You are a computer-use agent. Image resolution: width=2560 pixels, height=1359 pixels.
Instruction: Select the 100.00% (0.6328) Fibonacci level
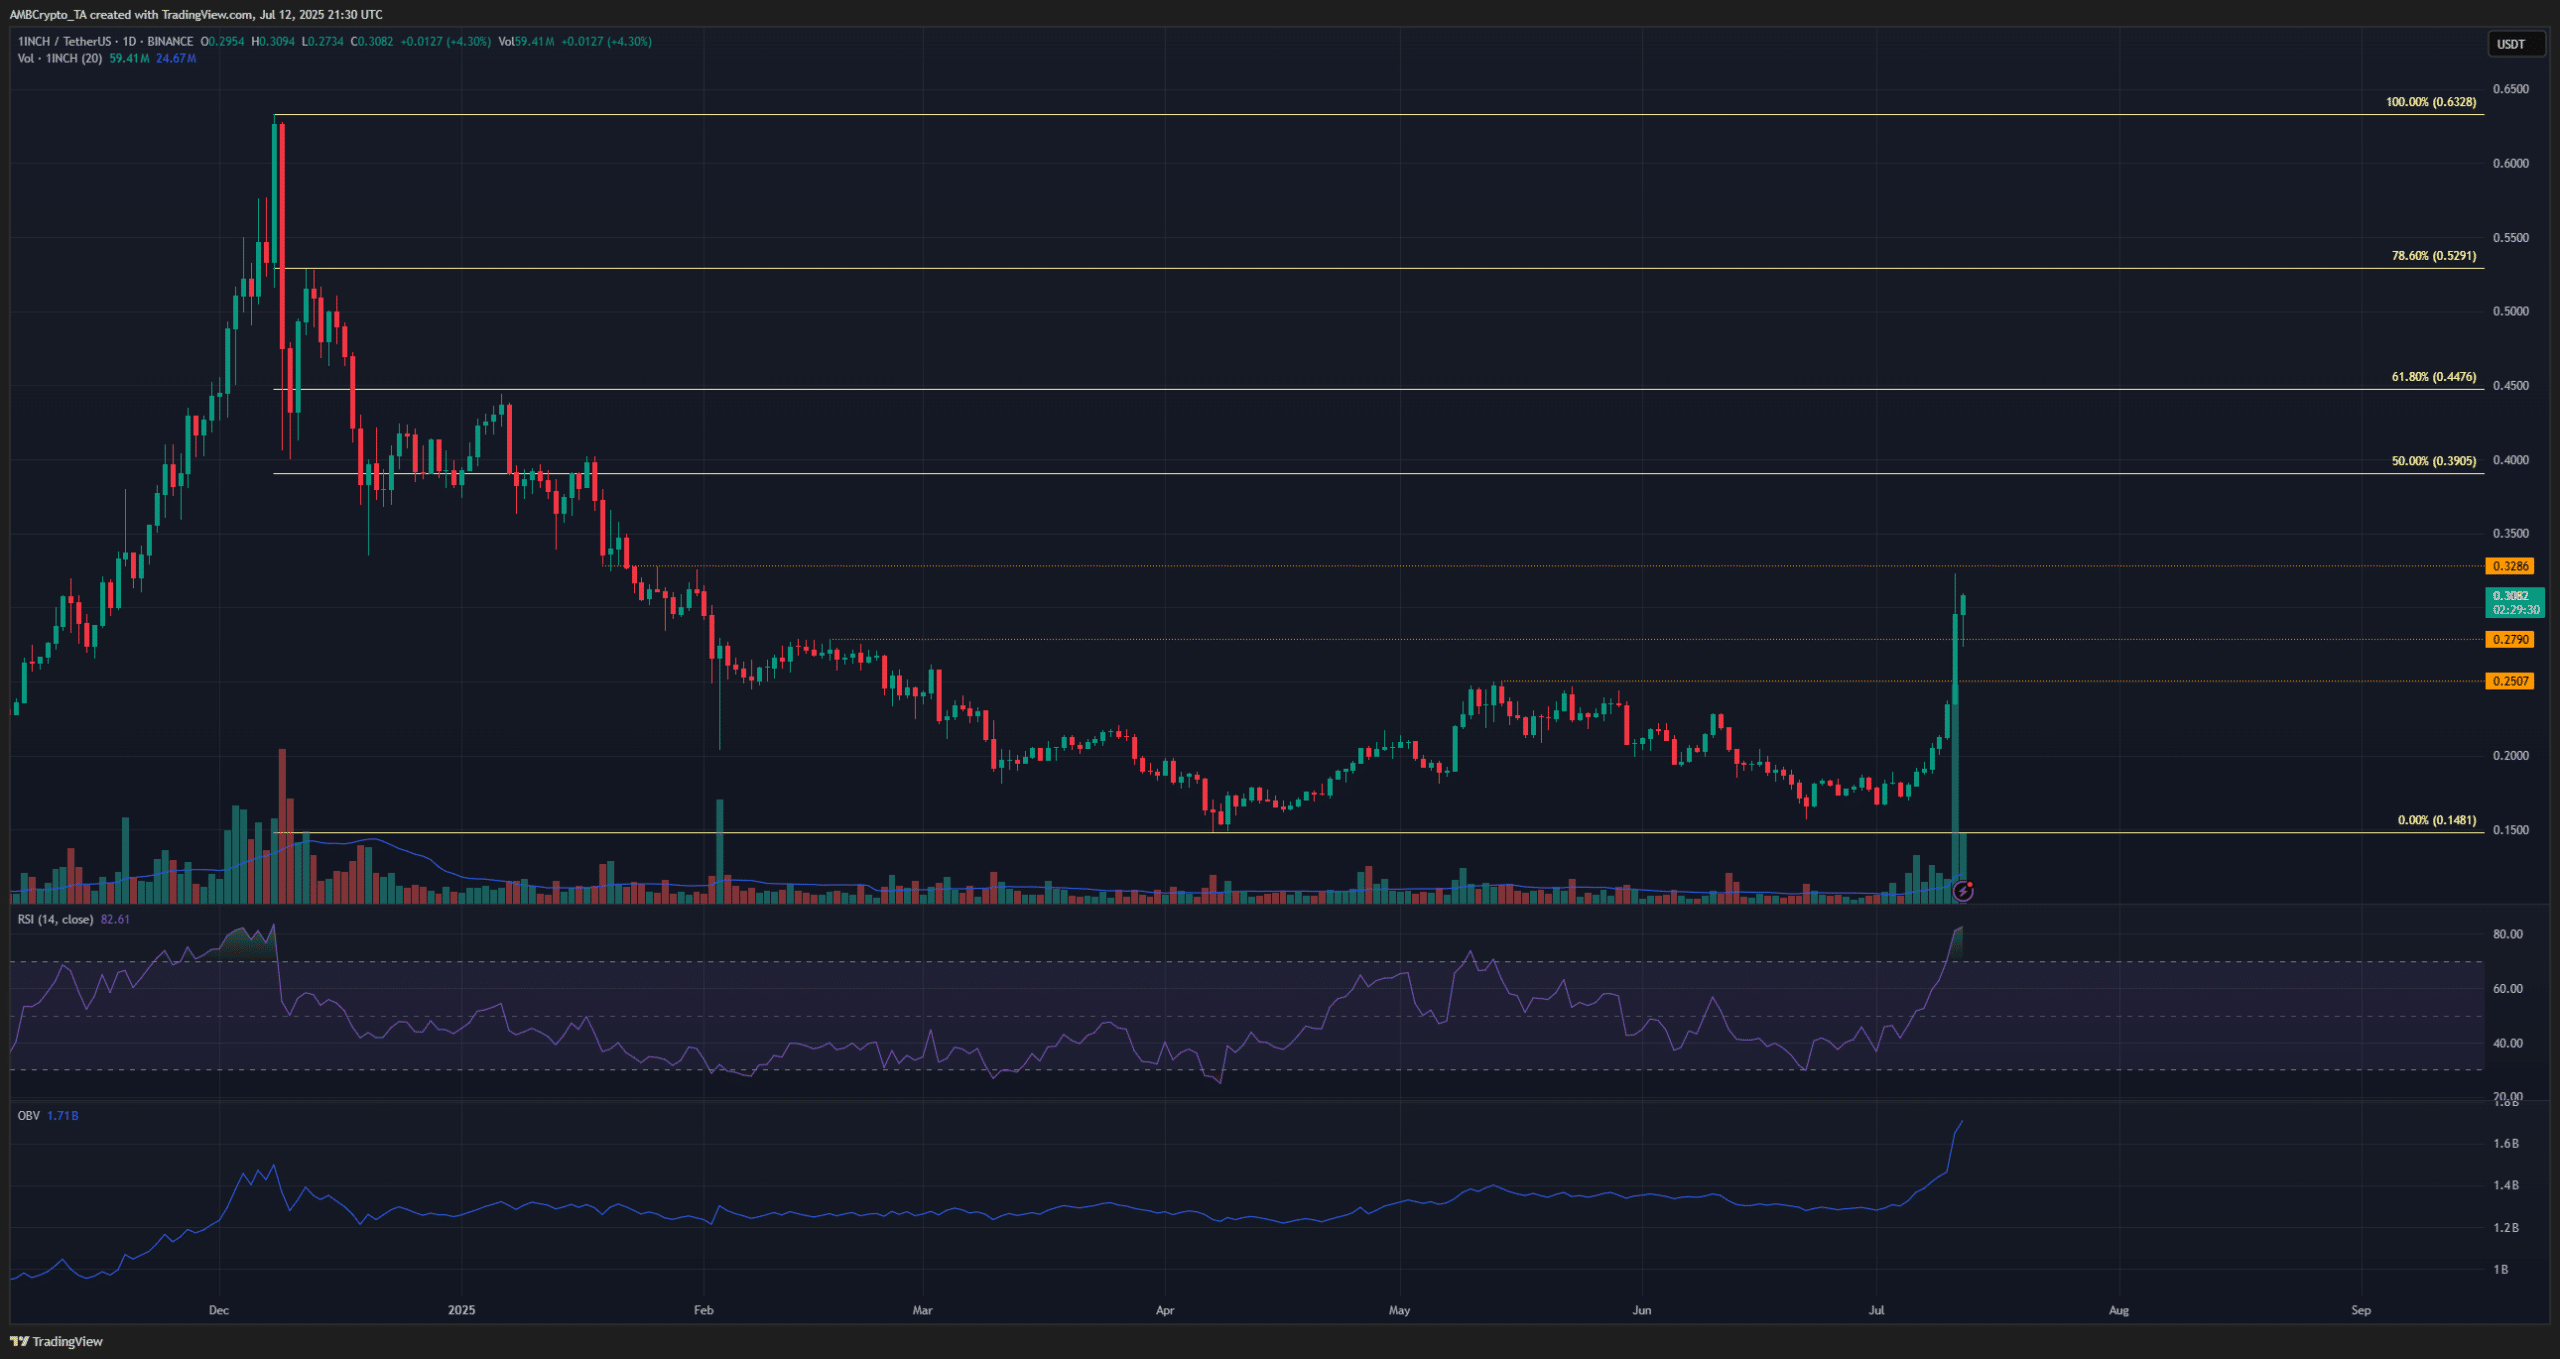click(x=2431, y=102)
